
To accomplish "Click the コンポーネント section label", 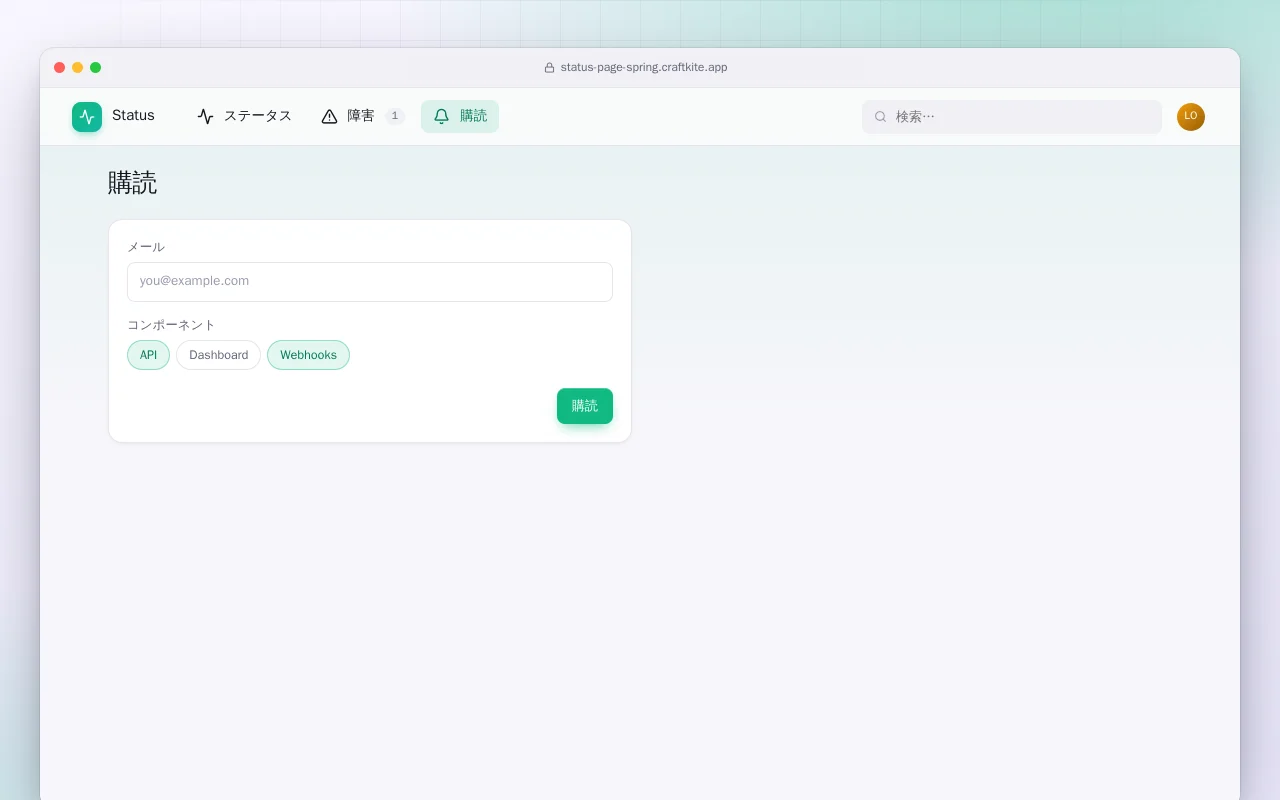I will 171,325.
